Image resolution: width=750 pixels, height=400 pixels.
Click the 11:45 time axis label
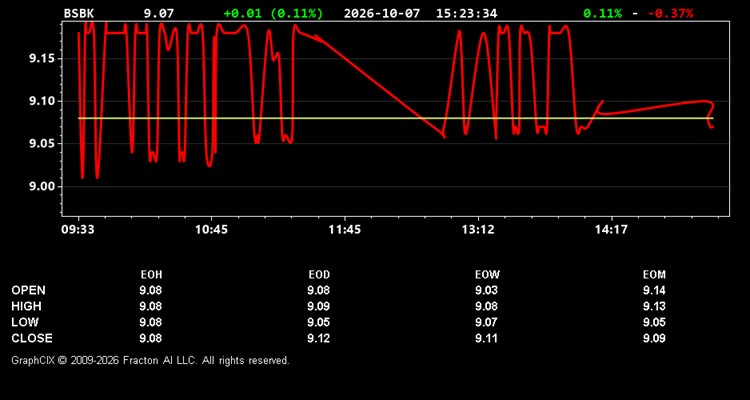point(344,230)
